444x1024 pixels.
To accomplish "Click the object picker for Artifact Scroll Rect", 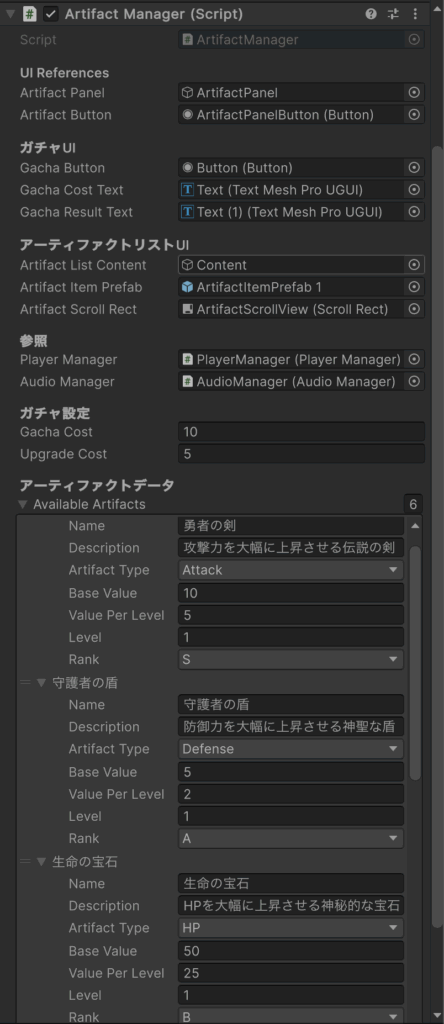I will [414, 309].
